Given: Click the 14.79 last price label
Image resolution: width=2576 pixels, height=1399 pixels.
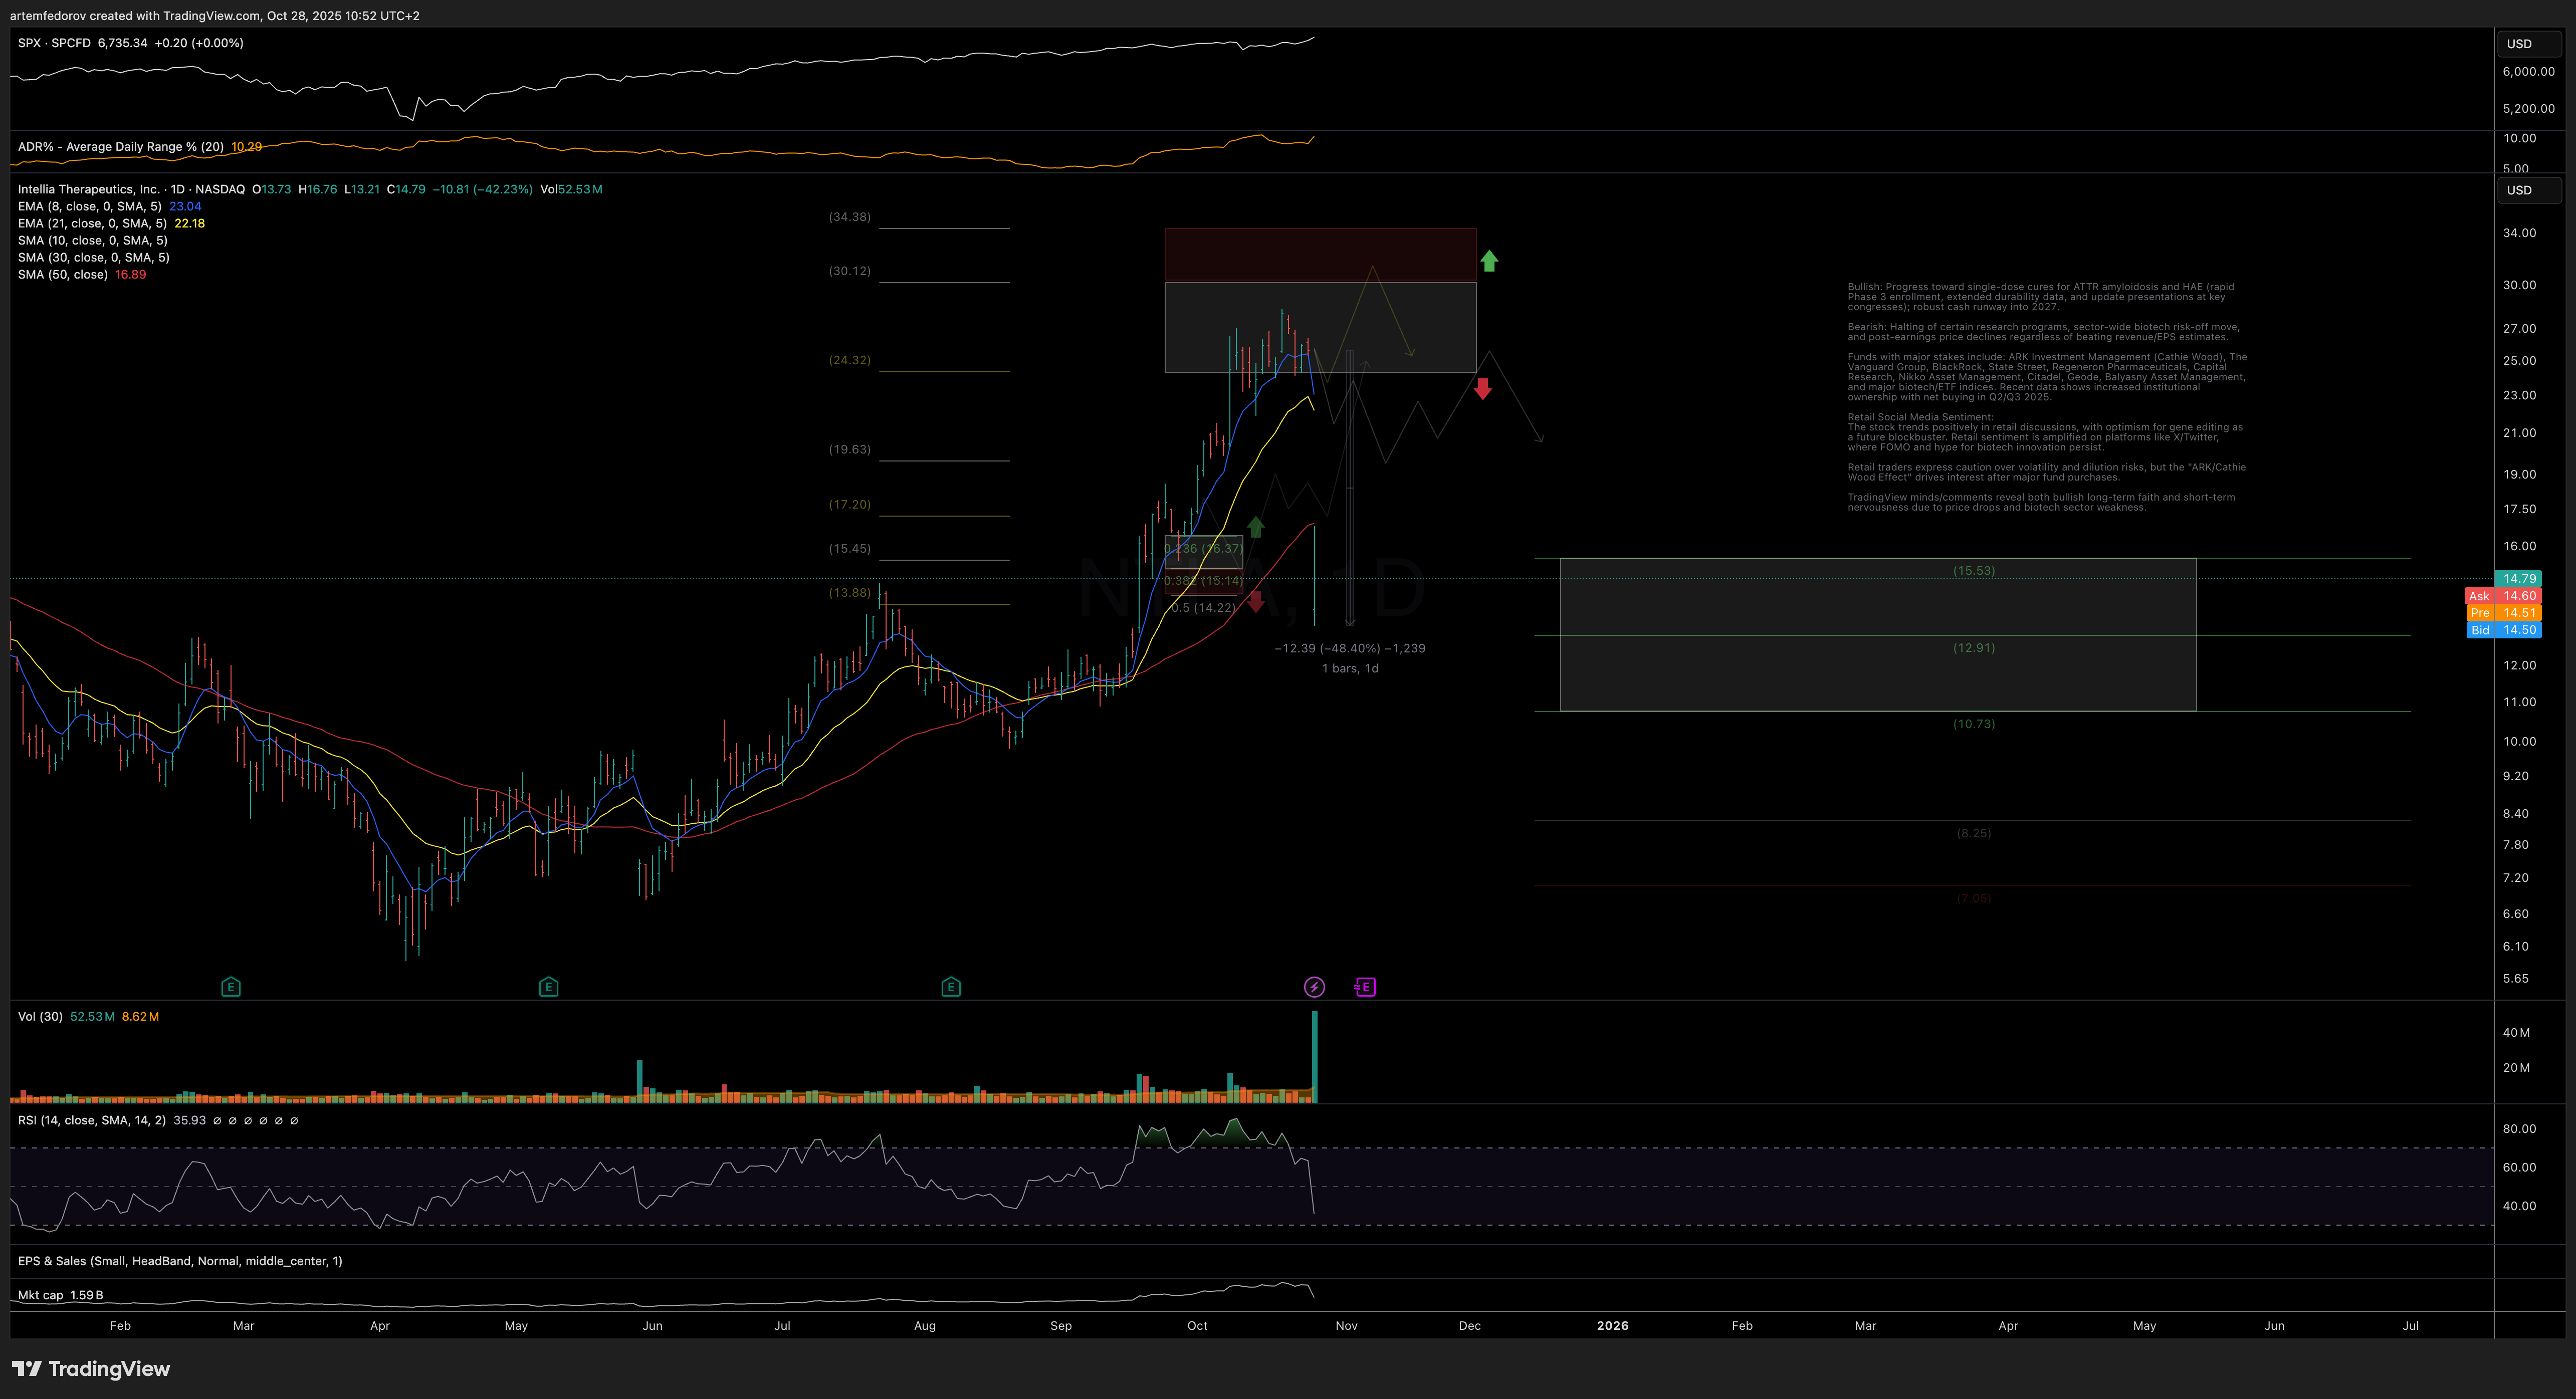Looking at the screenshot, I should pos(2519,578).
